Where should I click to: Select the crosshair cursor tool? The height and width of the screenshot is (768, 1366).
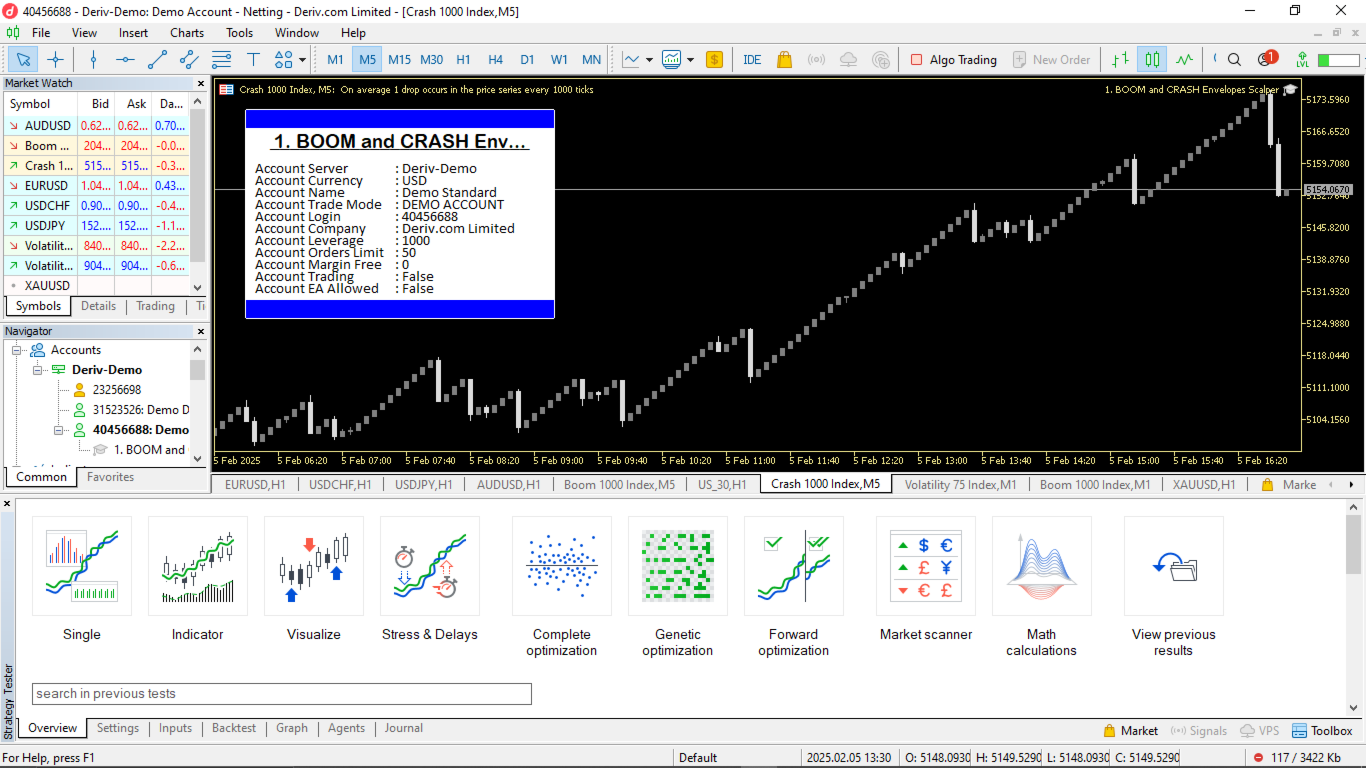[x=55, y=59]
